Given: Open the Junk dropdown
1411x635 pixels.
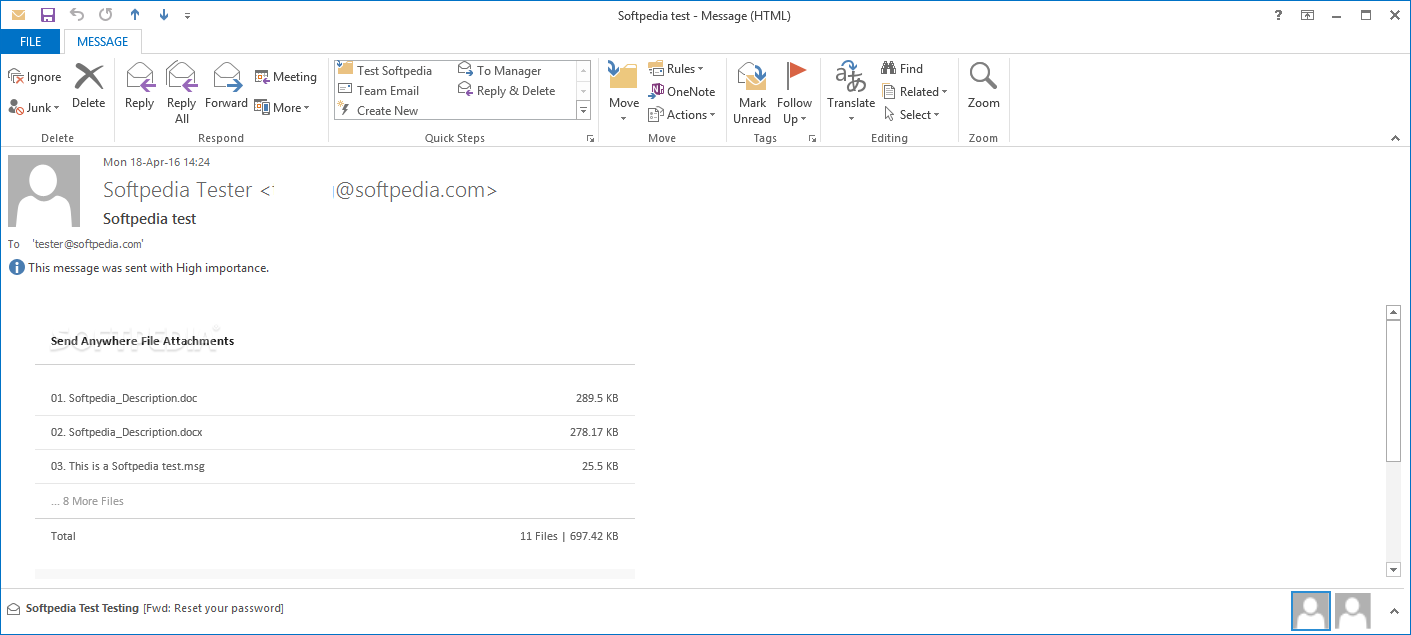Looking at the screenshot, I should (35, 107).
